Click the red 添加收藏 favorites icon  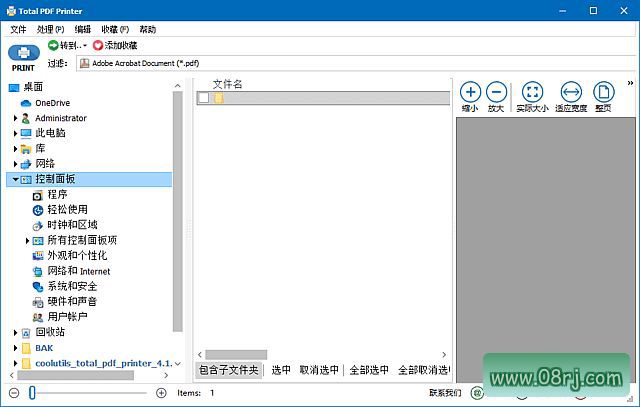98,45
